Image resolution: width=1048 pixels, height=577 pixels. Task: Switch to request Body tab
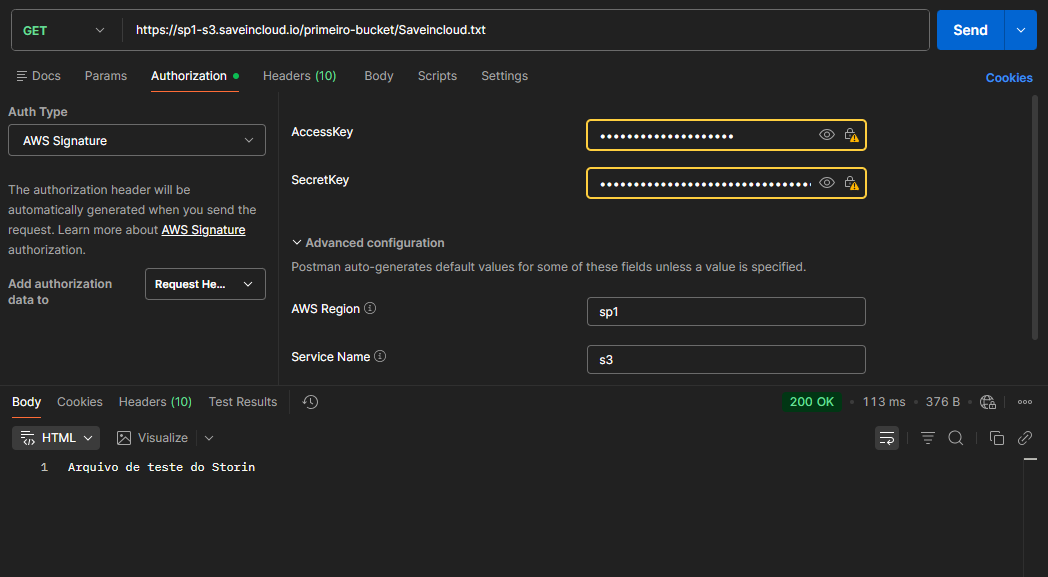[x=378, y=76]
